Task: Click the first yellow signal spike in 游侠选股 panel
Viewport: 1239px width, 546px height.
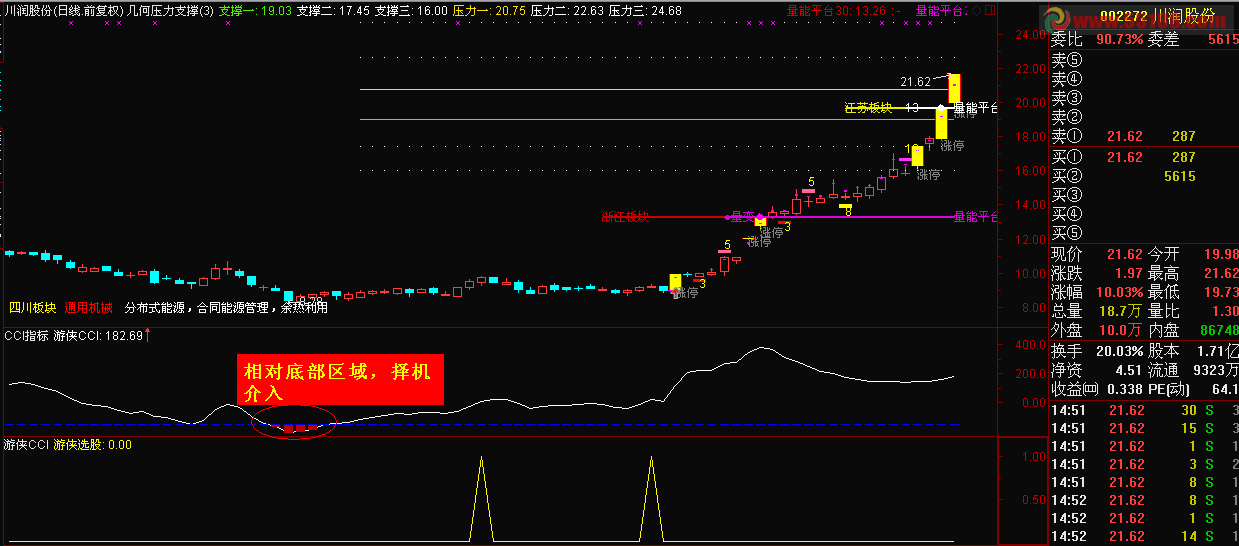Action: (x=482, y=498)
